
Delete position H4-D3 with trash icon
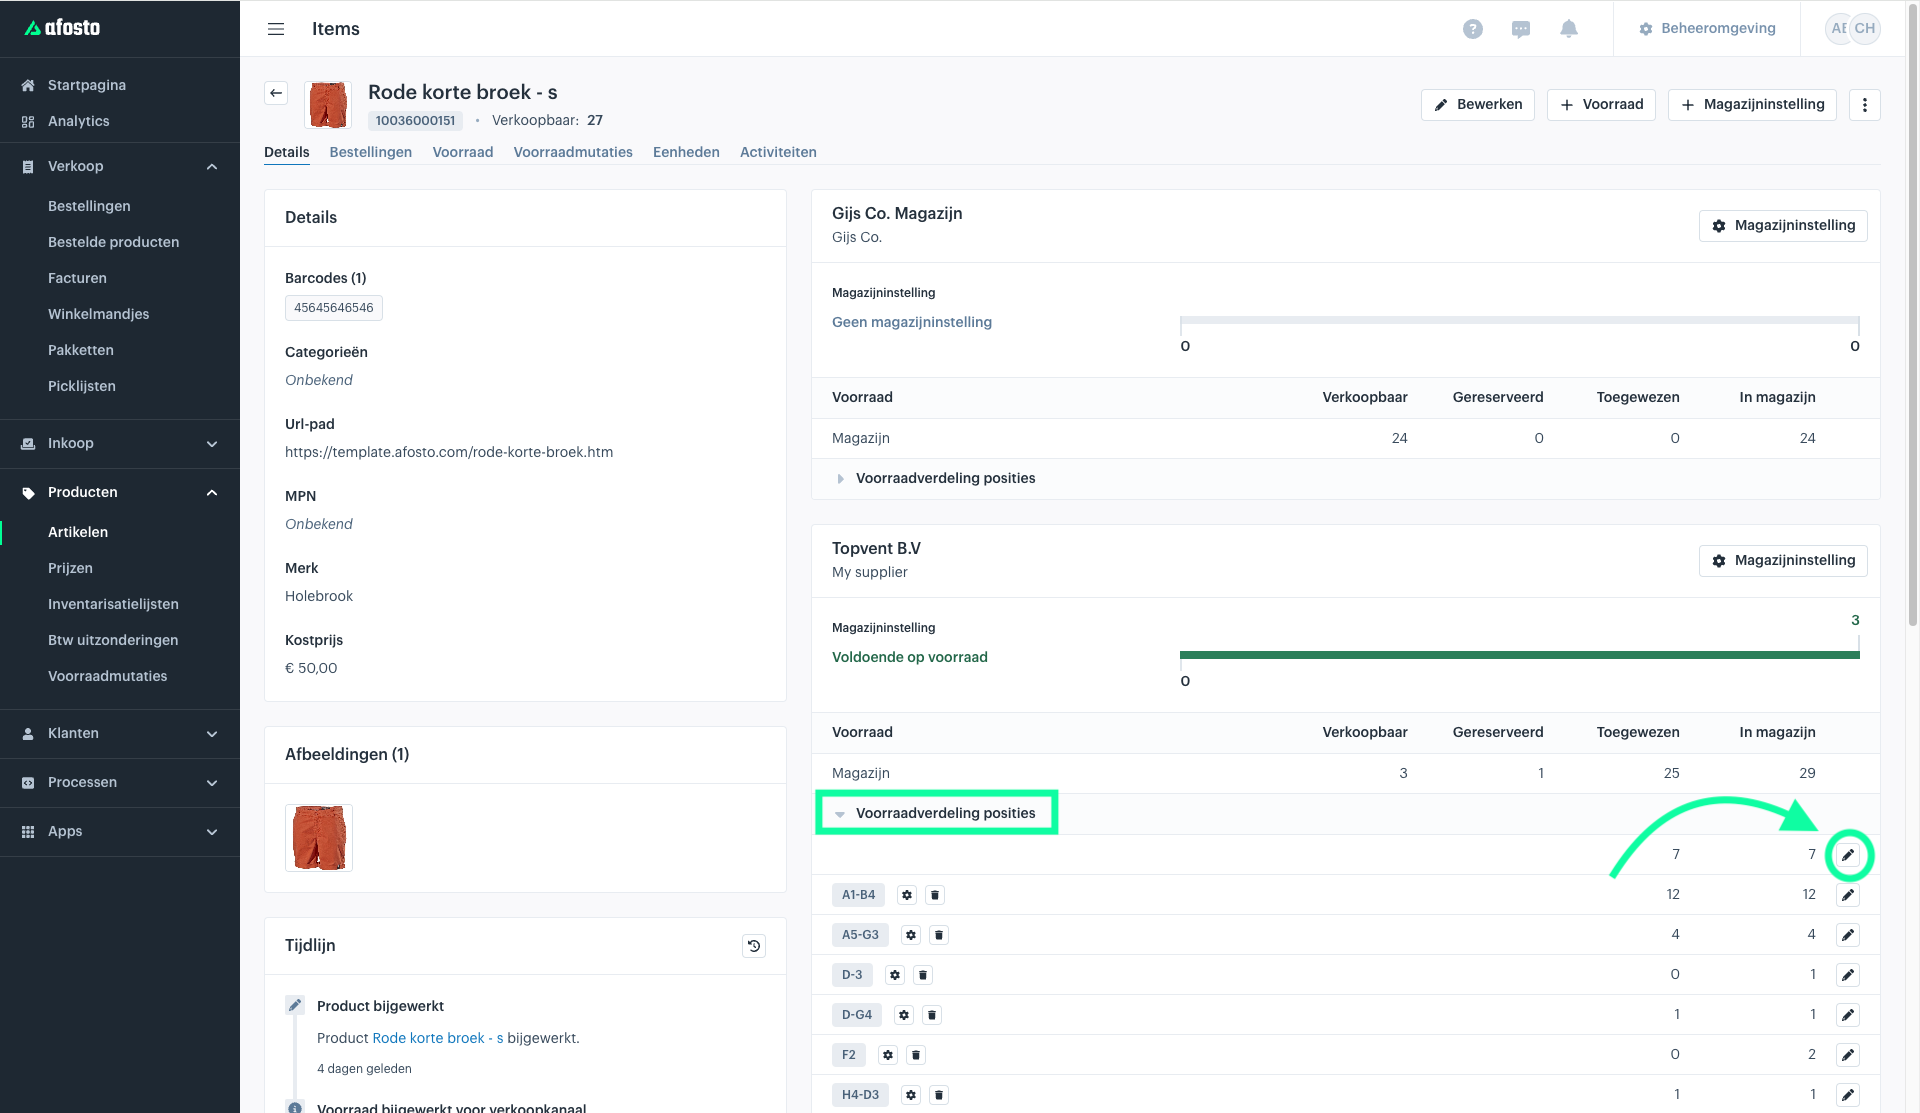939,1095
